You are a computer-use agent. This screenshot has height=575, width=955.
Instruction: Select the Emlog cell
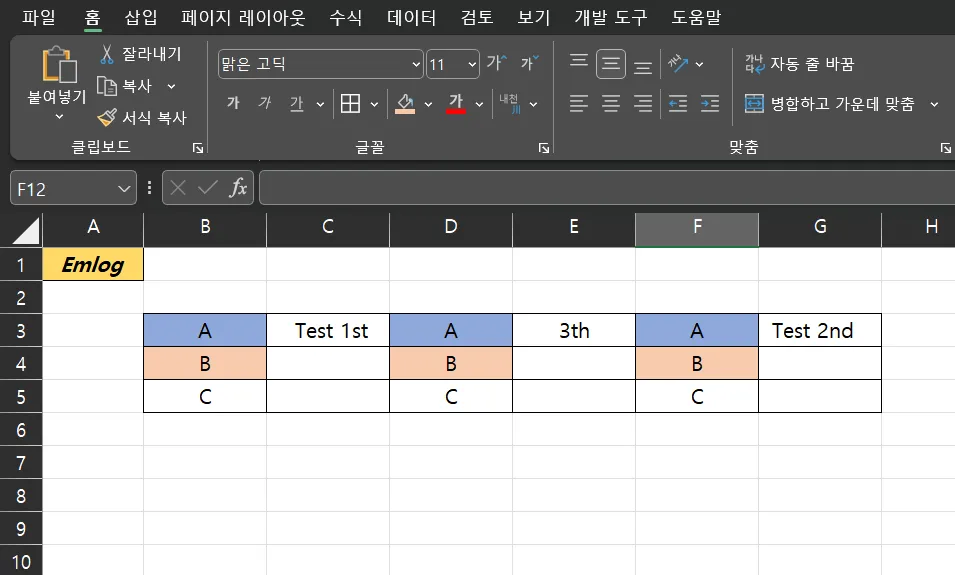tap(93, 264)
